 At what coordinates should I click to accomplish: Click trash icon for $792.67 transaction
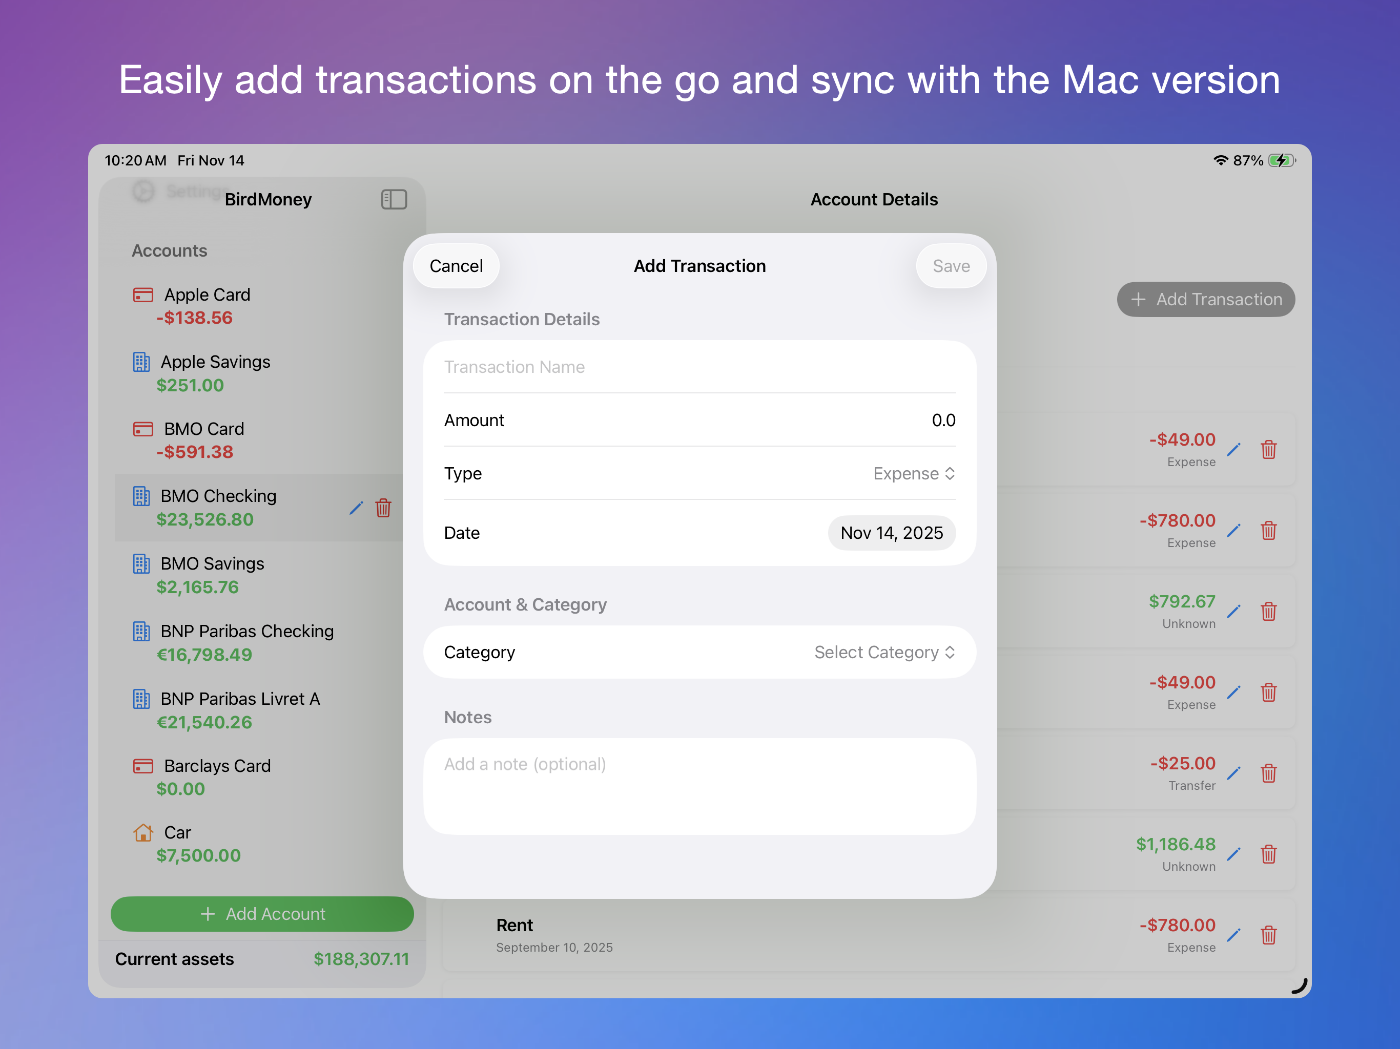coord(1268,611)
